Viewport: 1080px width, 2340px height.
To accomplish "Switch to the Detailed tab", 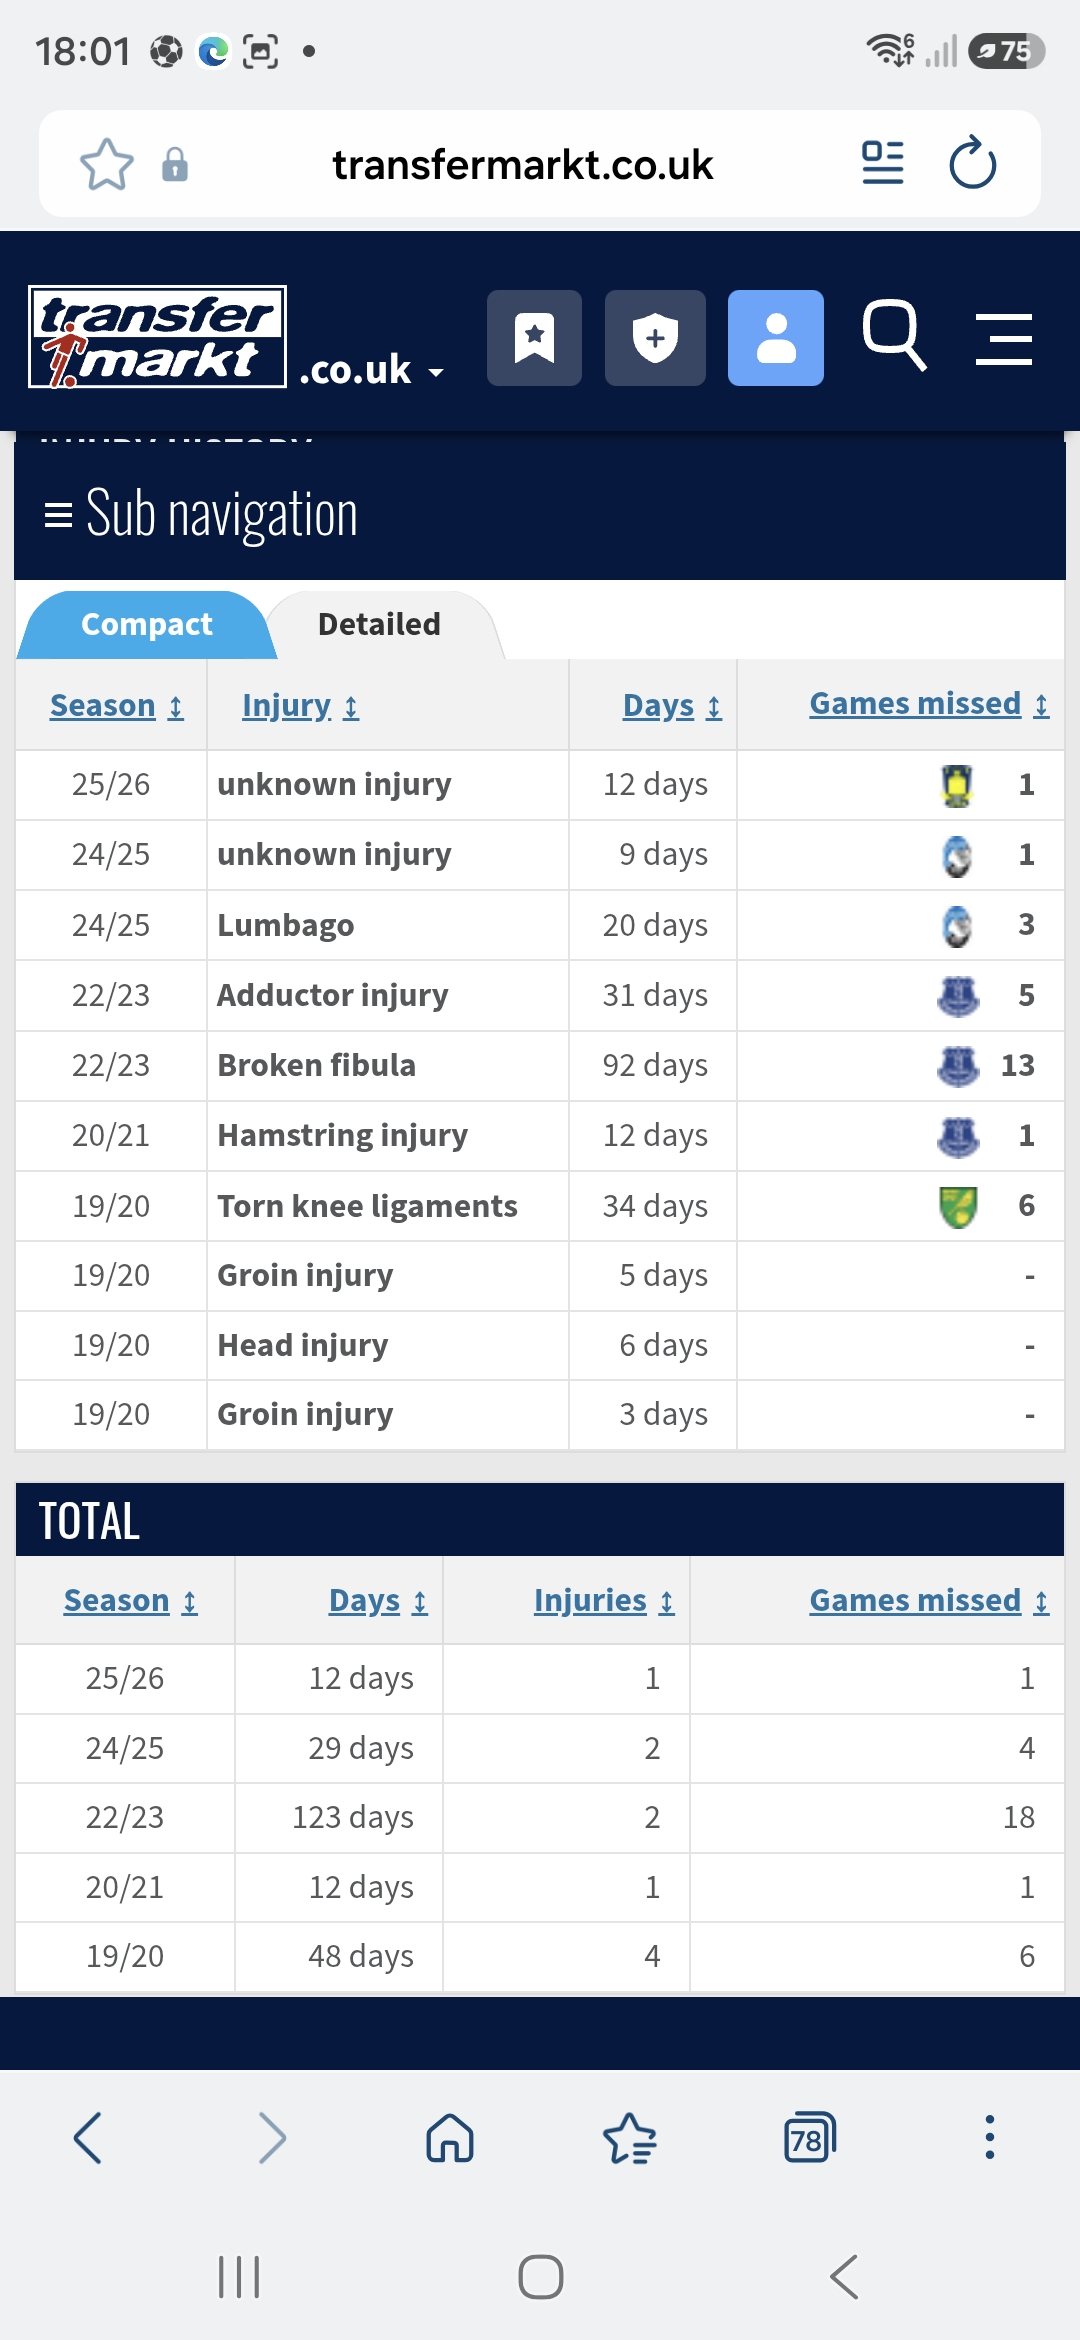I will click(x=379, y=624).
